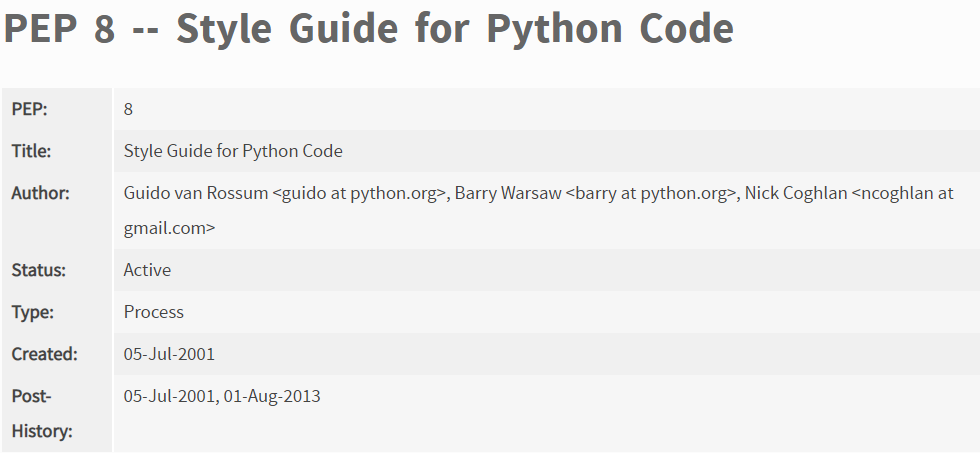This screenshot has height=453, width=980.
Task: Click the 'Author:' row label
Action: pyautogui.click(x=41, y=192)
